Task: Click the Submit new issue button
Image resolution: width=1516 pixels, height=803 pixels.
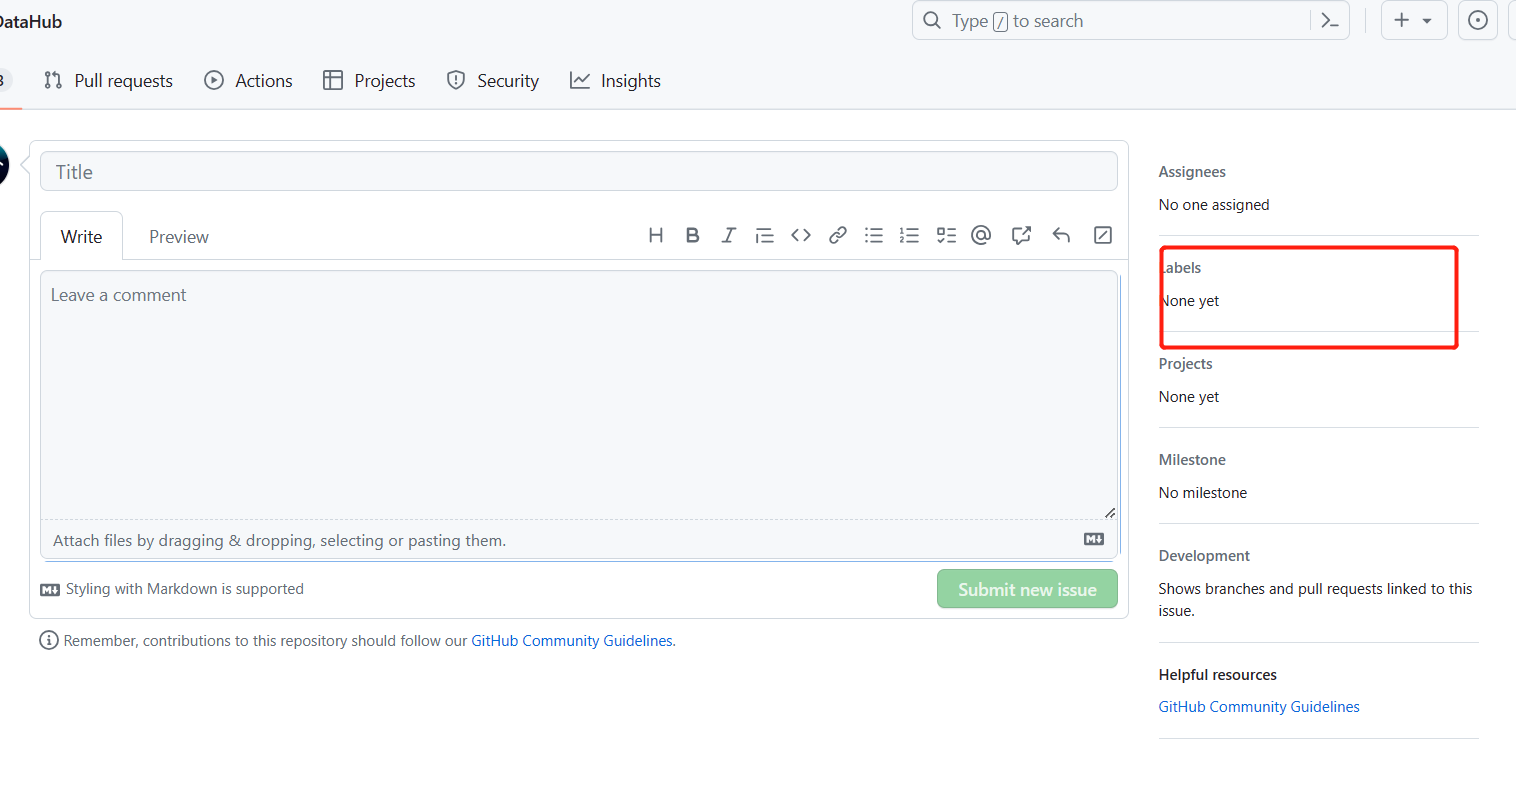Action: (1027, 589)
